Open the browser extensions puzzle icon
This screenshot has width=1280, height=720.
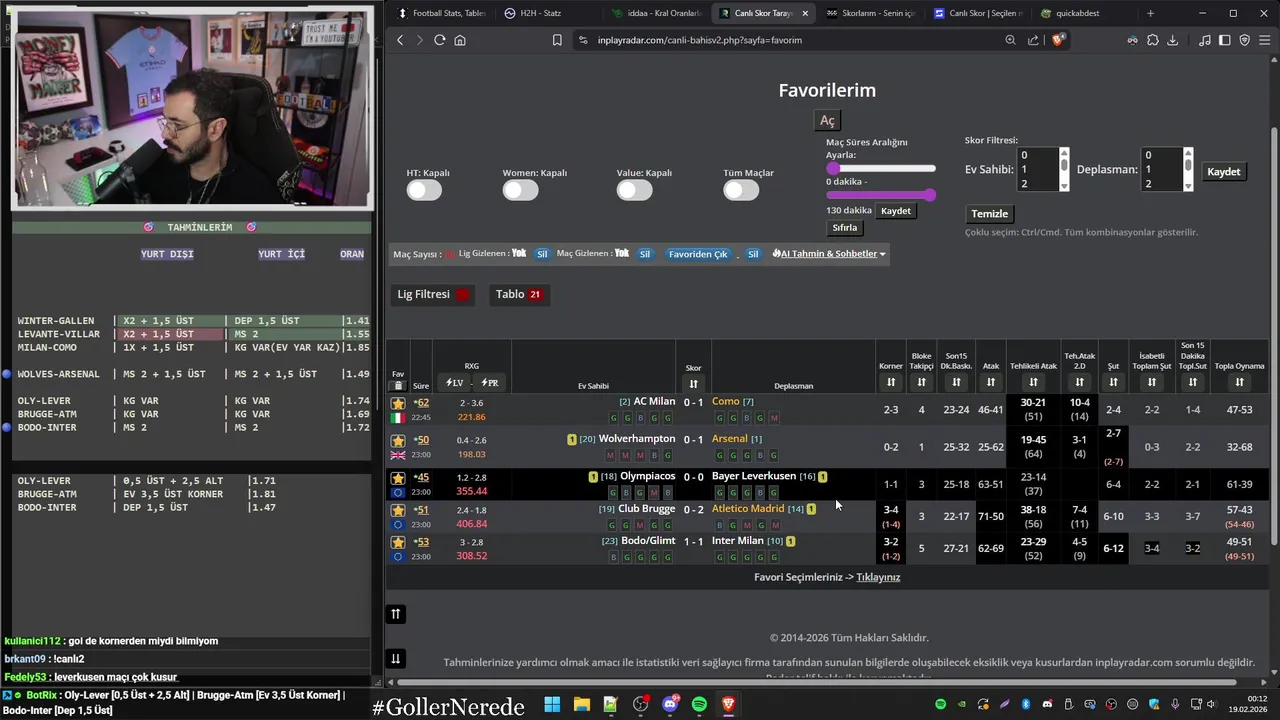[1153, 40]
